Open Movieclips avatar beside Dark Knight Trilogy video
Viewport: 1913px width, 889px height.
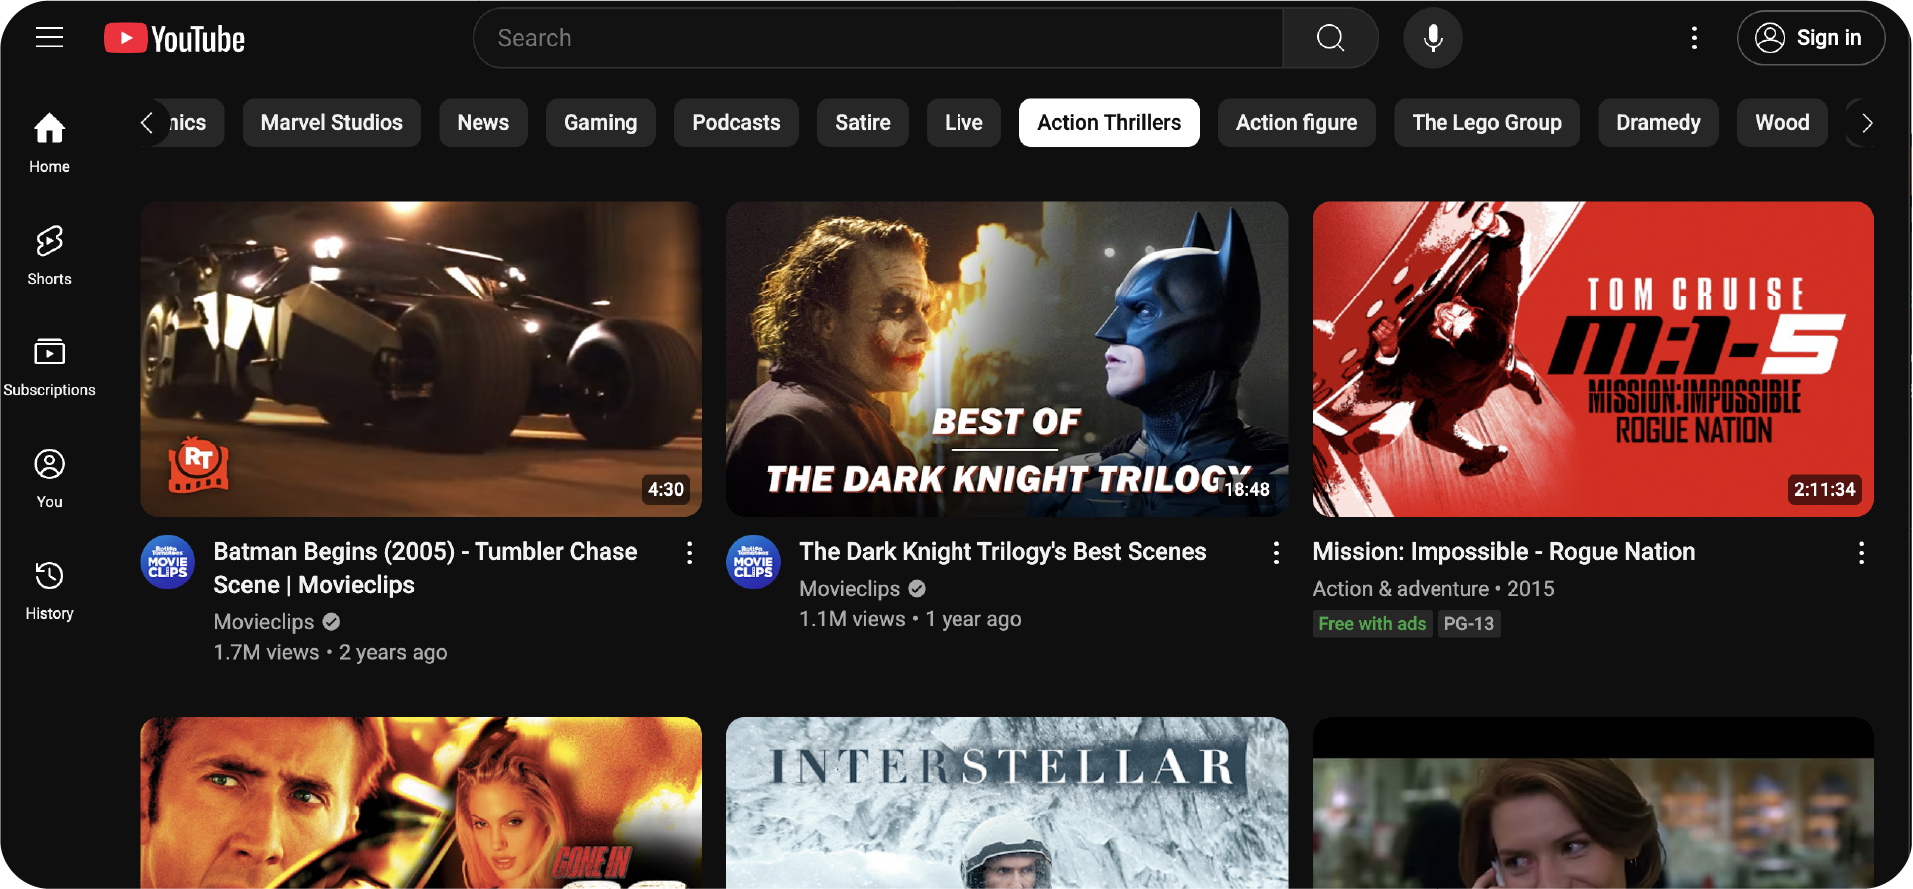pos(753,562)
